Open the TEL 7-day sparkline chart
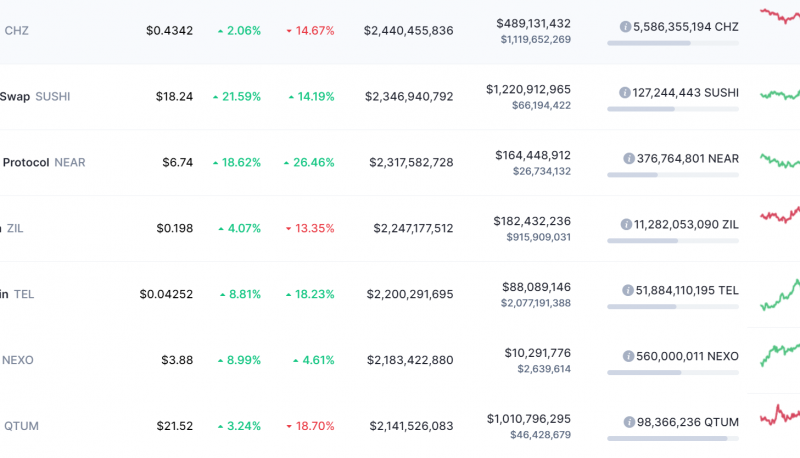This screenshot has height=458, width=800. pos(780,295)
